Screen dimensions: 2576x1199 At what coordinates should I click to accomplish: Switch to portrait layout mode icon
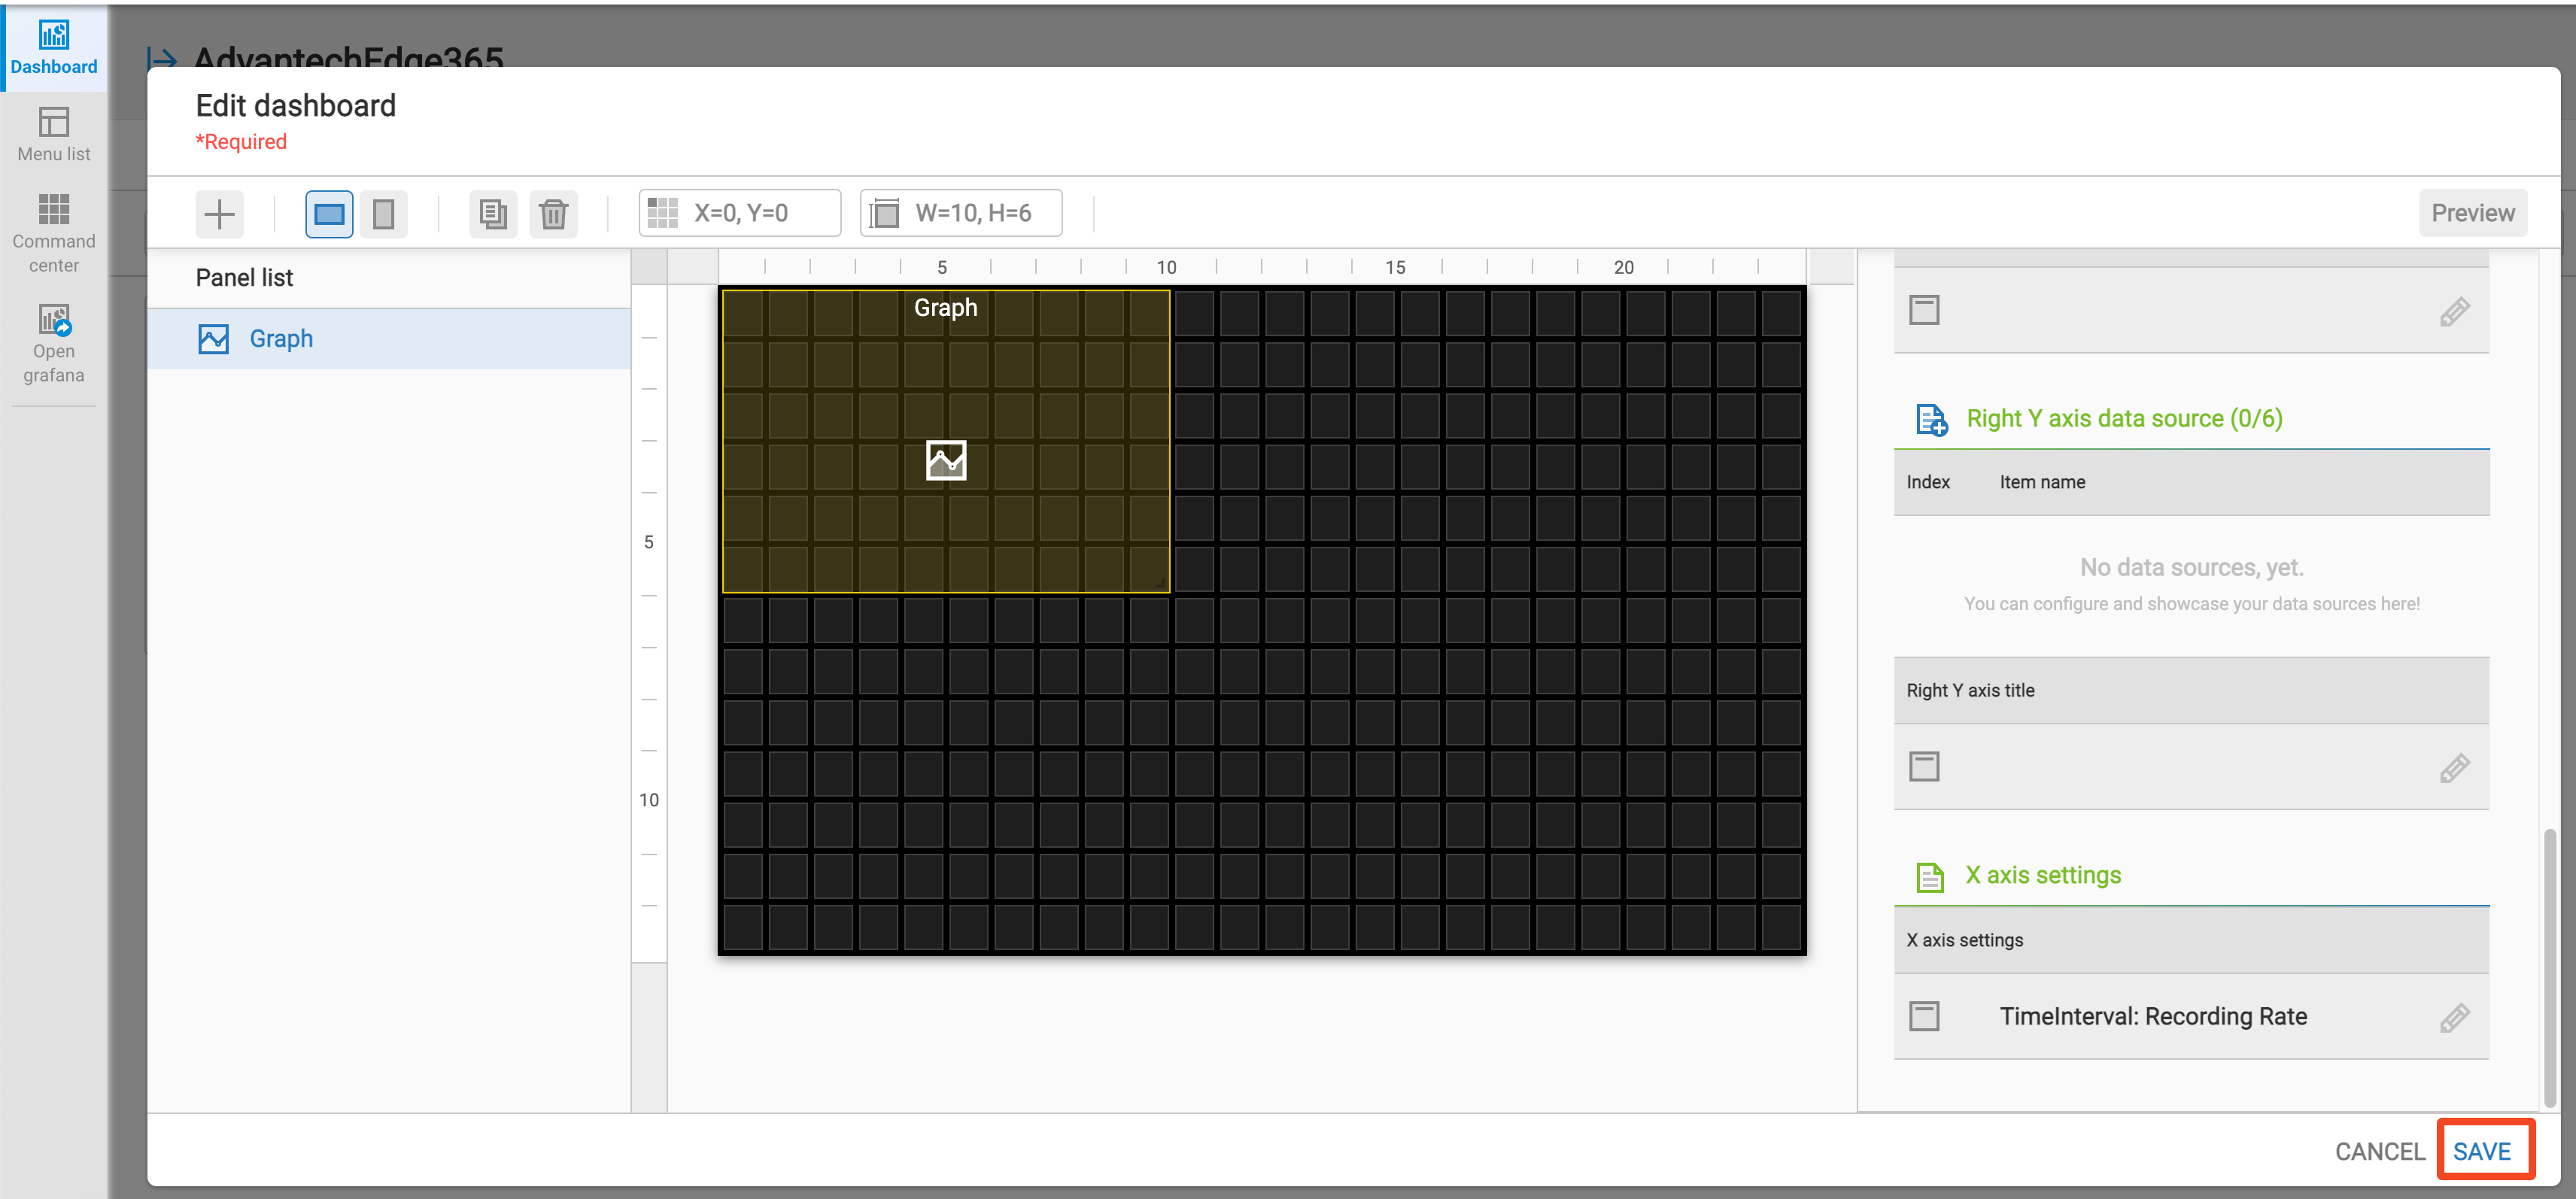coord(384,213)
